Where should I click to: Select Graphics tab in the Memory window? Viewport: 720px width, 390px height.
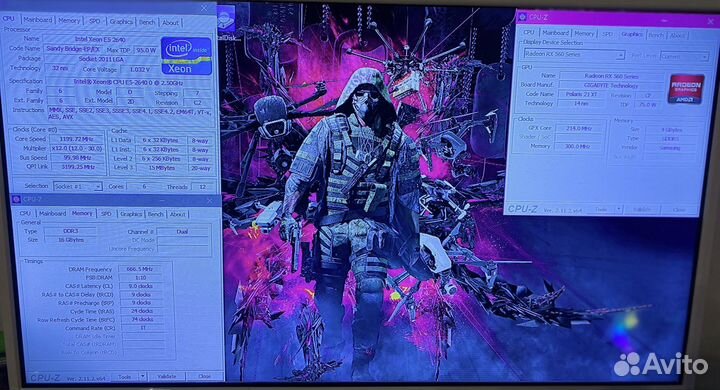pyautogui.click(x=131, y=214)
